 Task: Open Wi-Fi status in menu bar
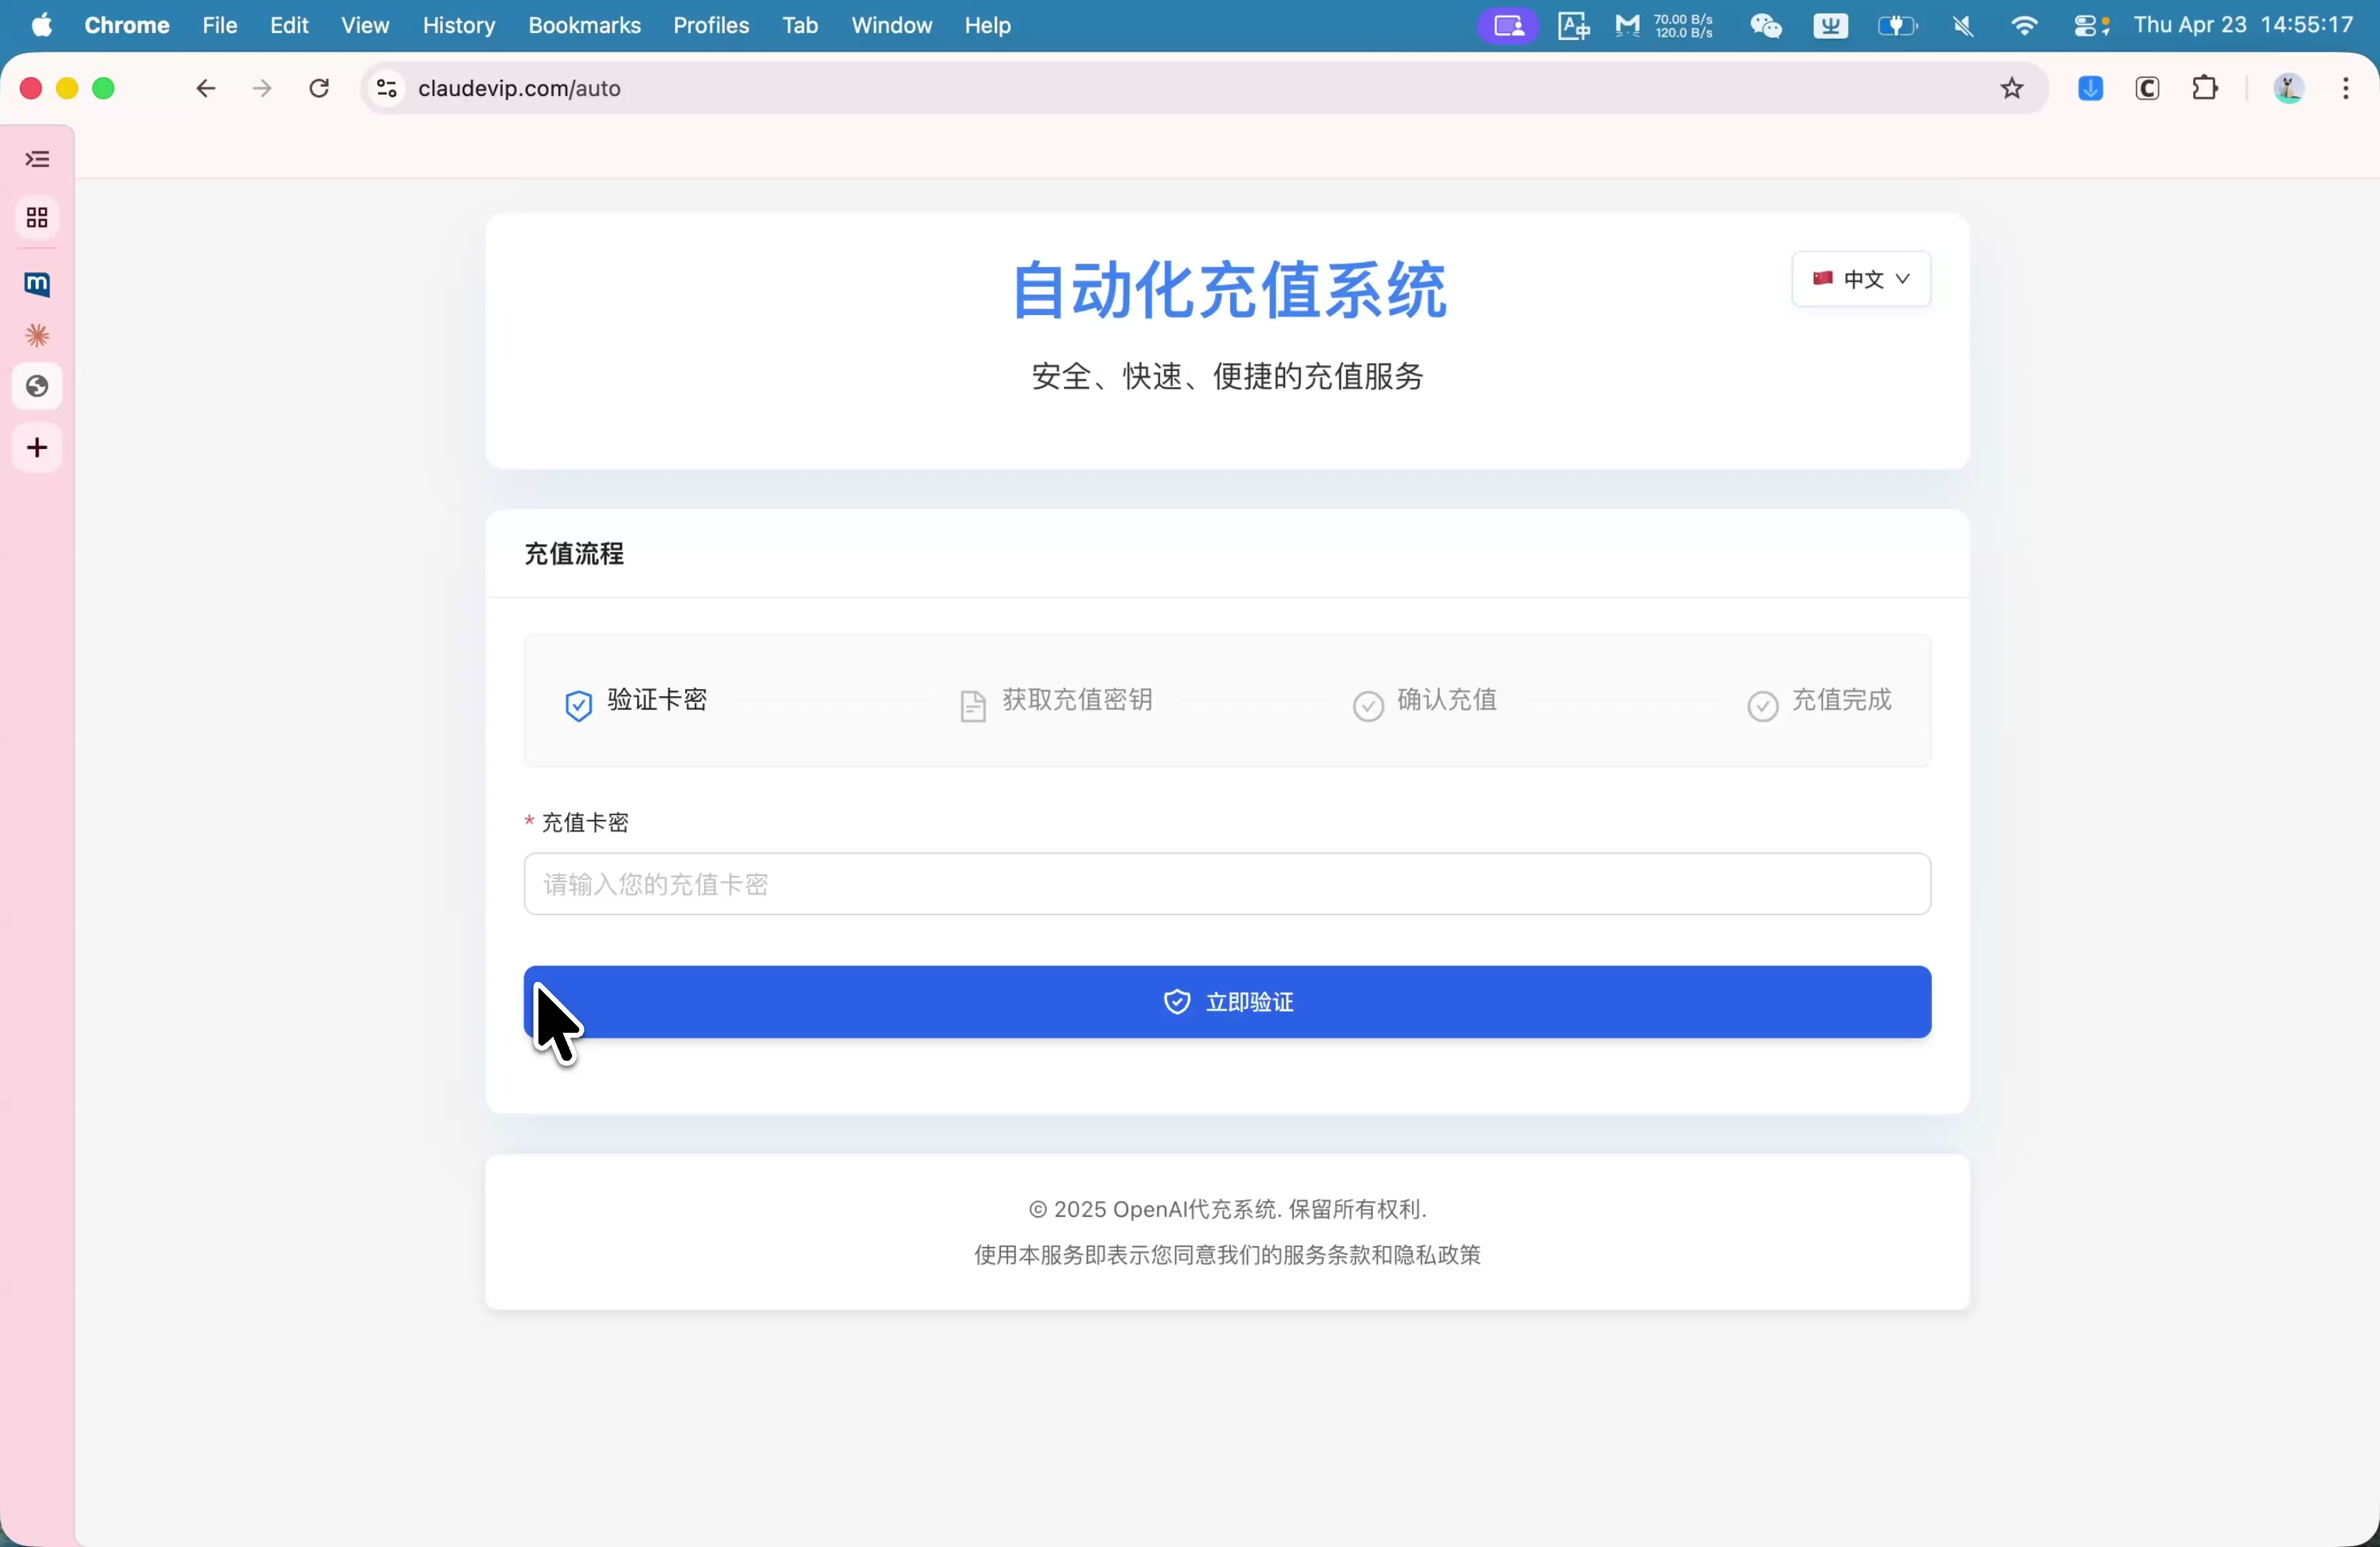(2024, 26)
